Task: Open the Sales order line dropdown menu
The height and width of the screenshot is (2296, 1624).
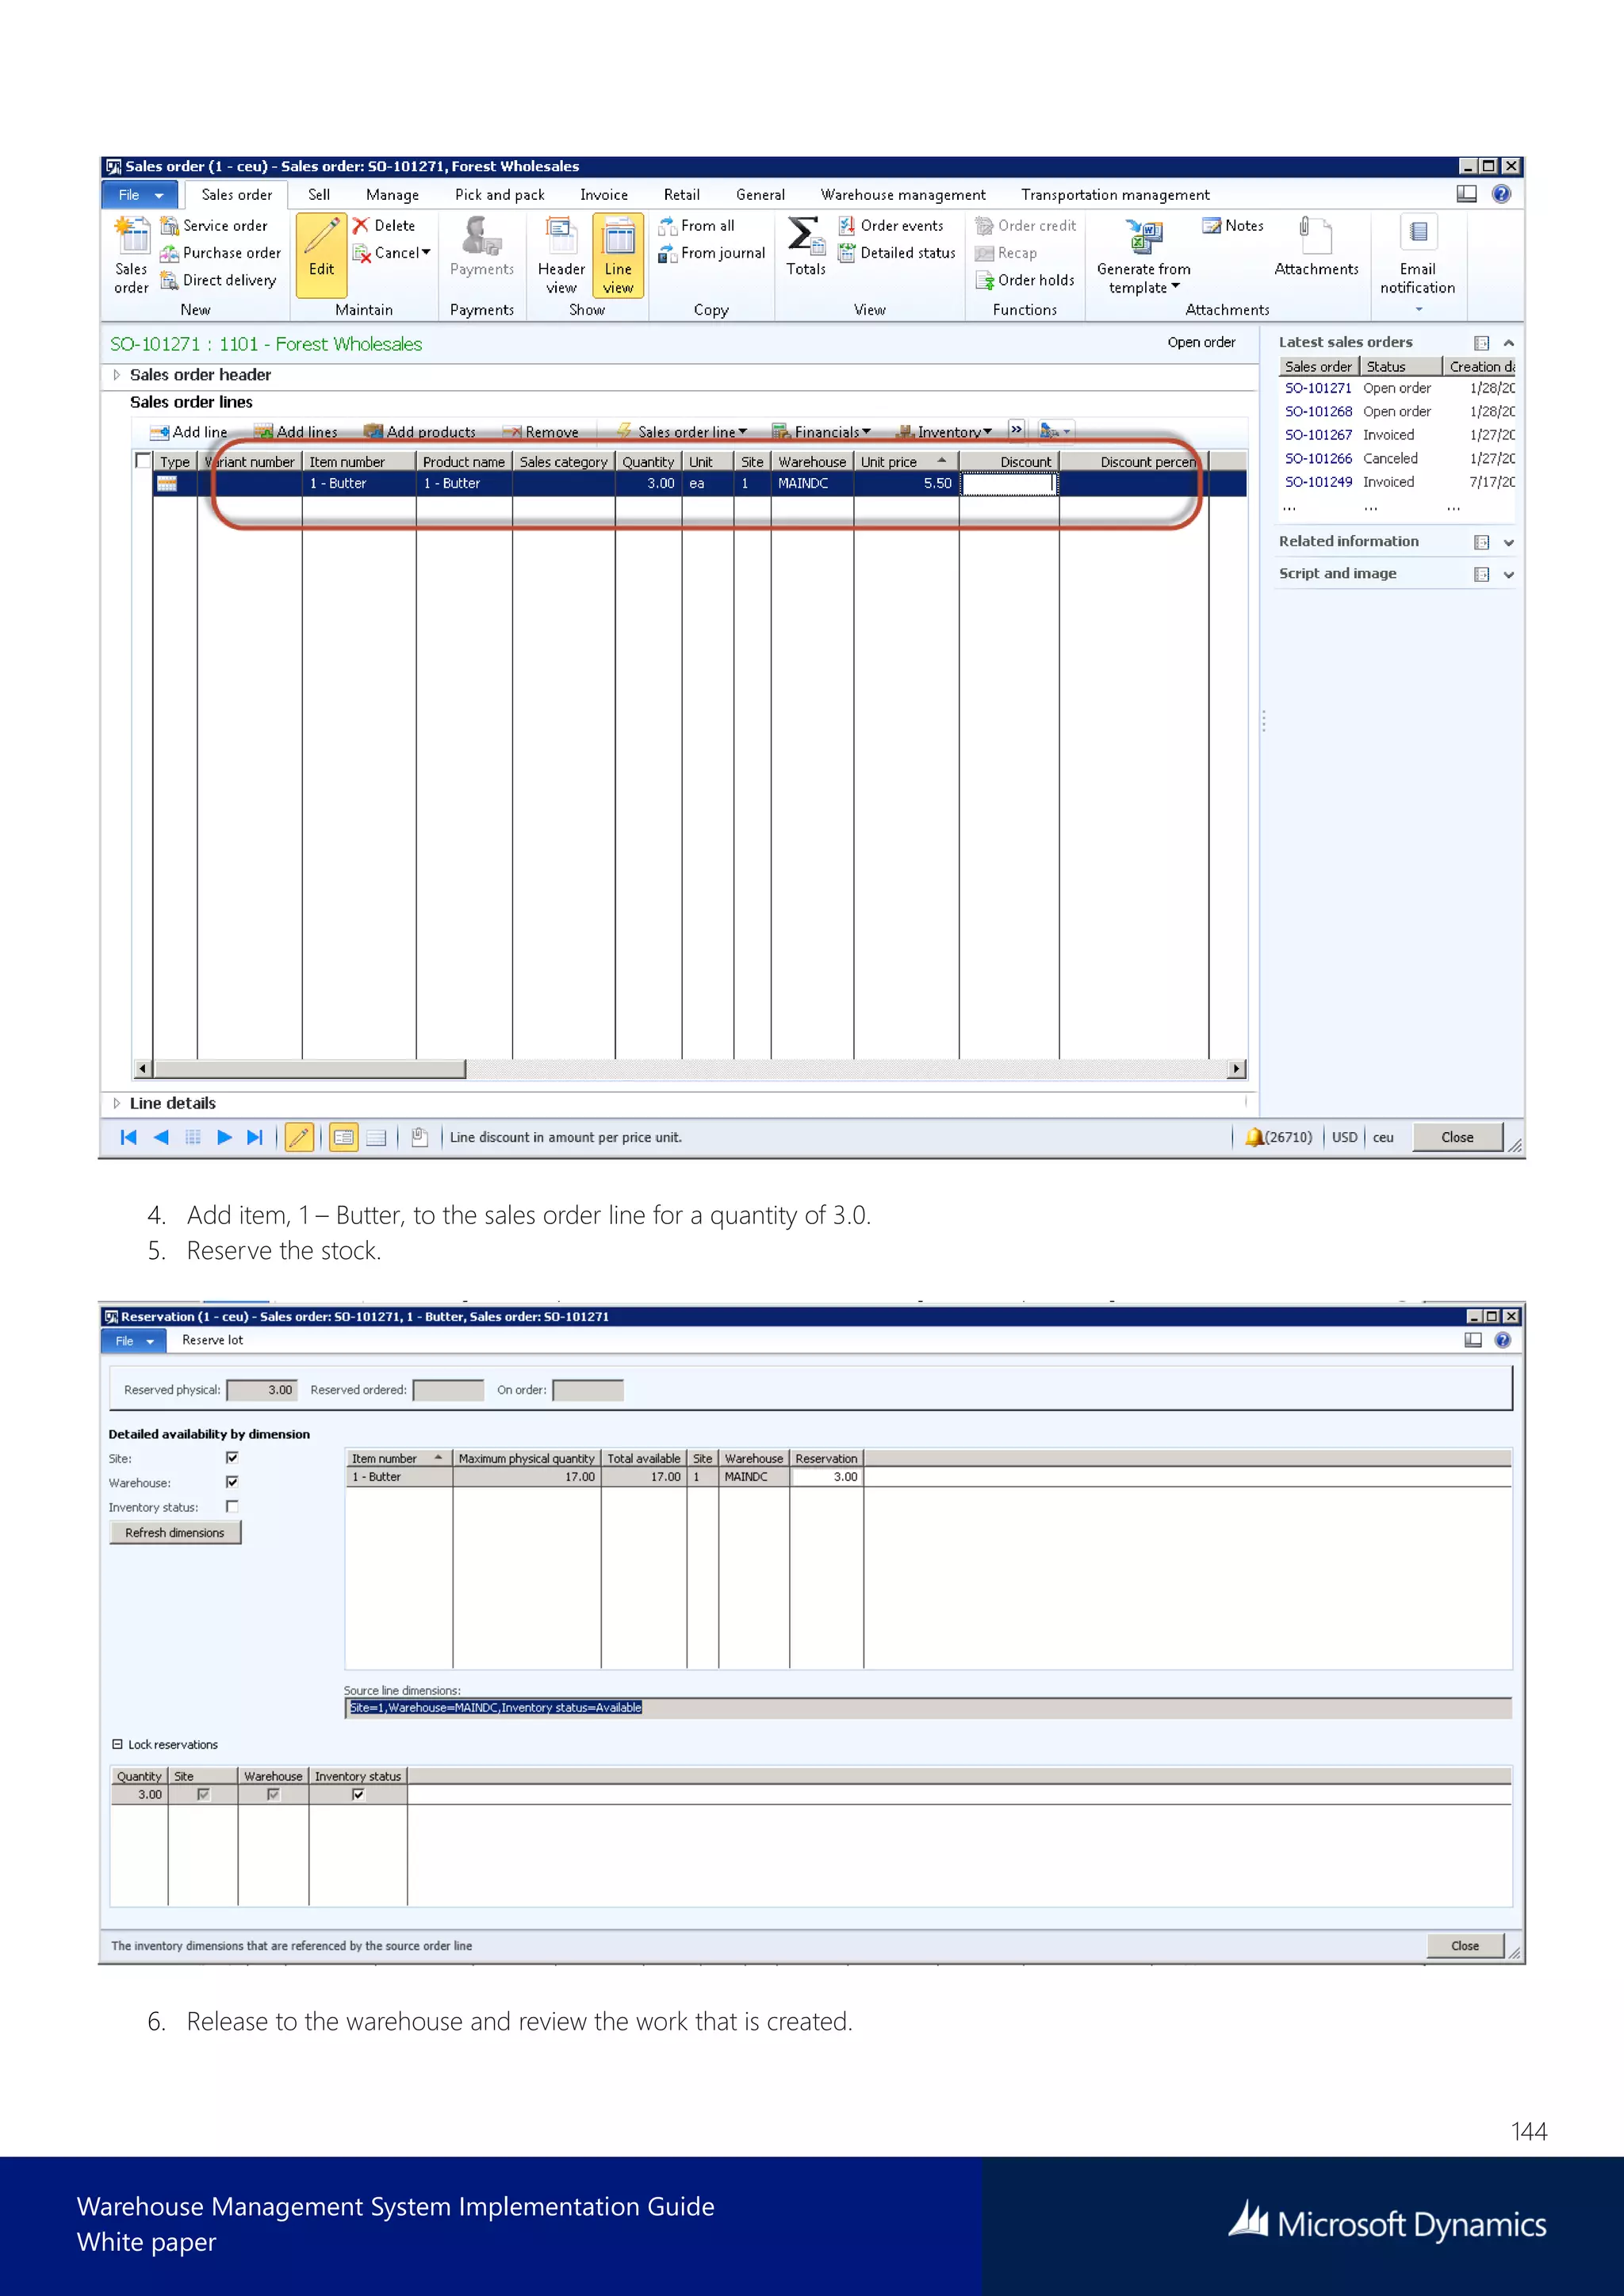Action: (x=682, y=432)
